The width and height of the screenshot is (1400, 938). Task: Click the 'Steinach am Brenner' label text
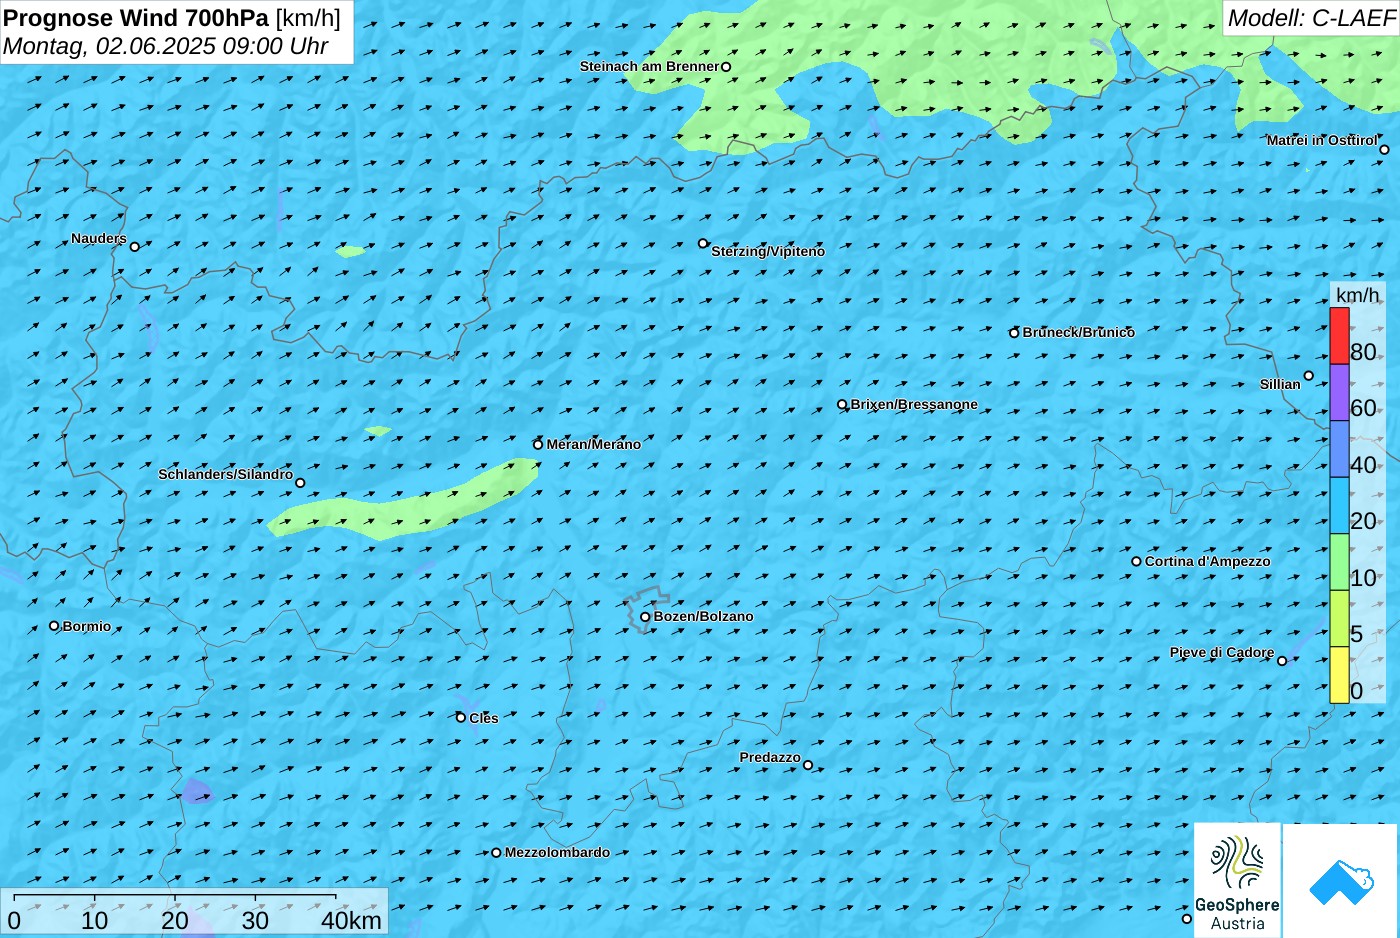pos(649,66)
